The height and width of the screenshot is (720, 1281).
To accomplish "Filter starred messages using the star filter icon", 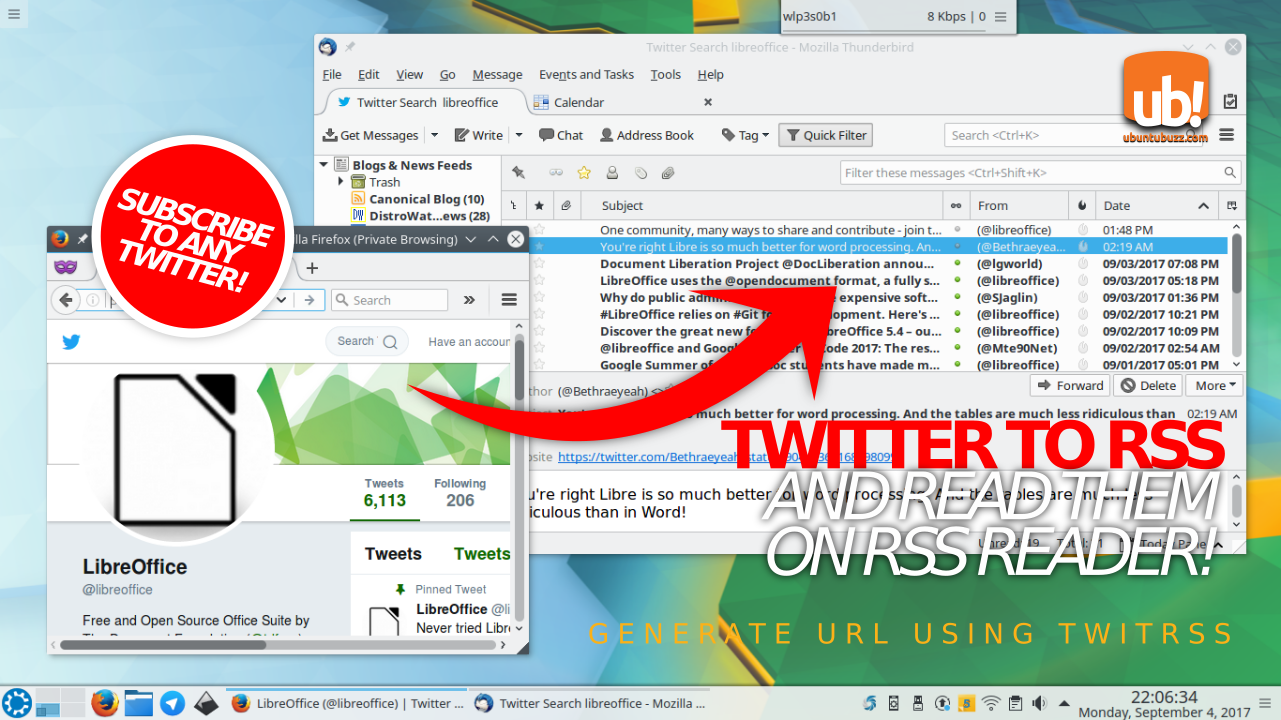I will click(584, 172).
